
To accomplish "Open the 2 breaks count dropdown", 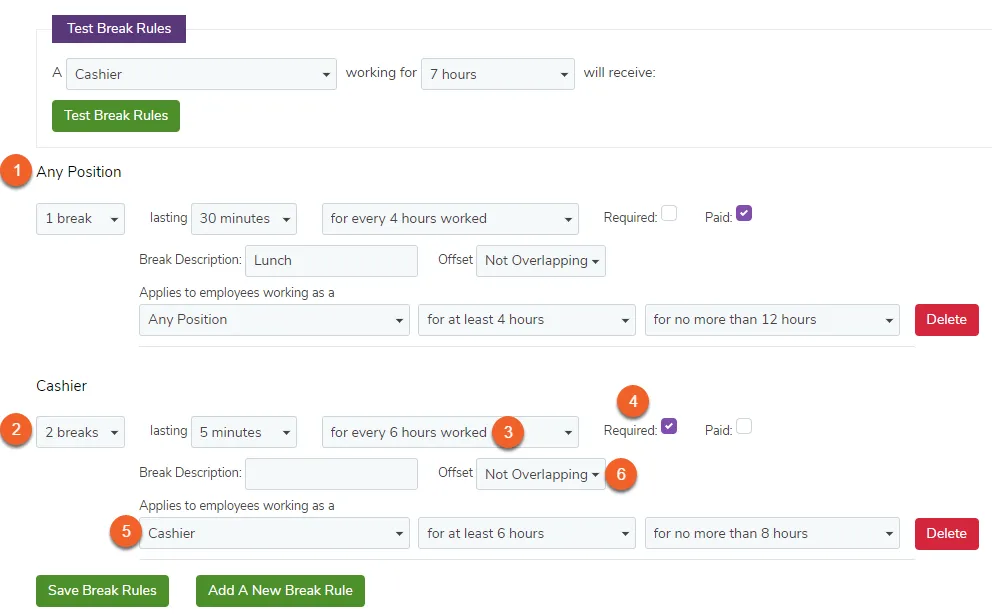I will 80,432.
